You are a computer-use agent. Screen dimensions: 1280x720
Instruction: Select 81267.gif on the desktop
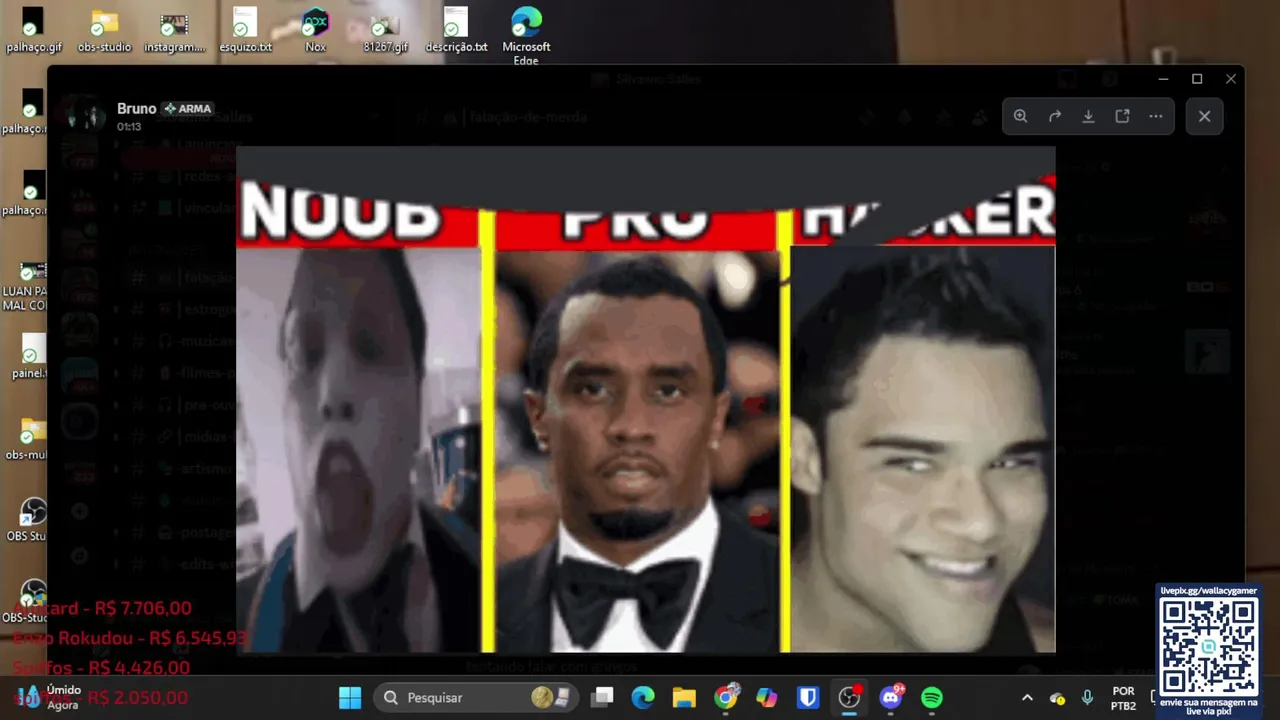coord(385,30)
